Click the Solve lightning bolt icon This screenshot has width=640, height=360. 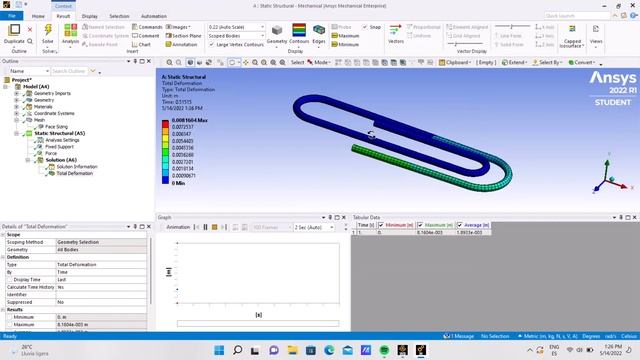coord(48,29)
